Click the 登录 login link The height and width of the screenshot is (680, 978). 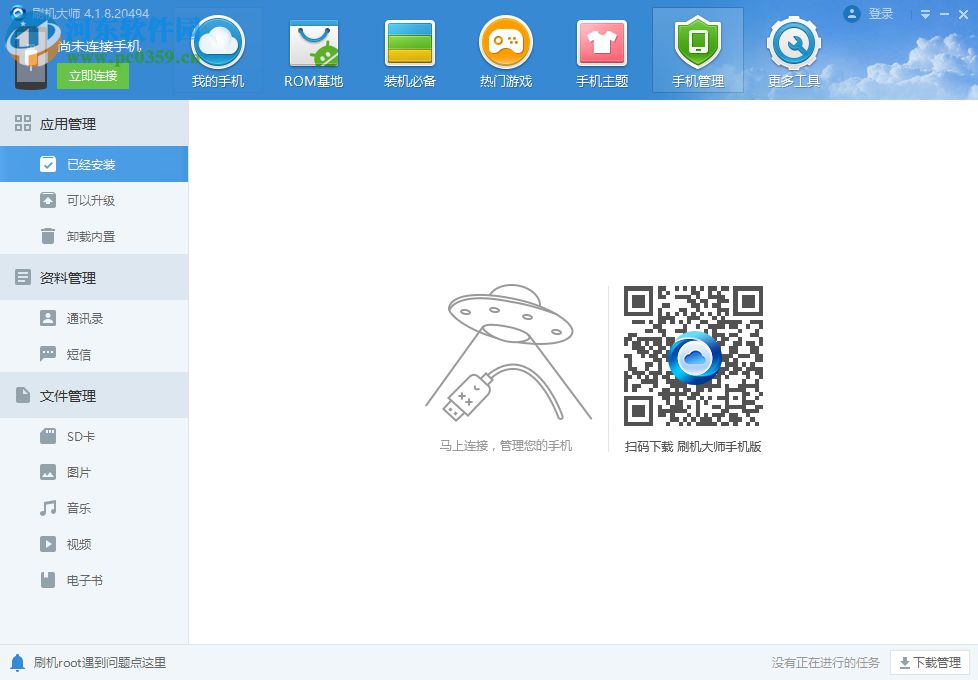(881, 14)
